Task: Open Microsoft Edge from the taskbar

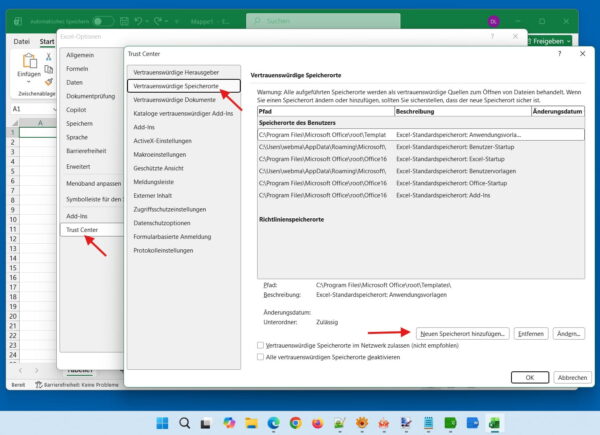Action: coord(273,423)
